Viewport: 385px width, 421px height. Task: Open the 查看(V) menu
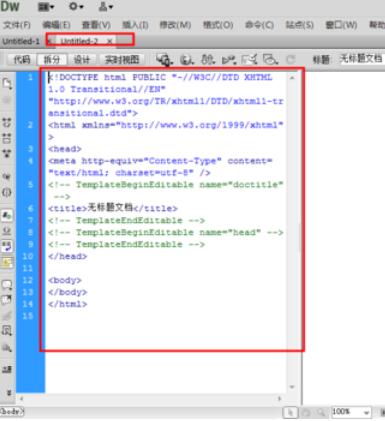point(96,25)
